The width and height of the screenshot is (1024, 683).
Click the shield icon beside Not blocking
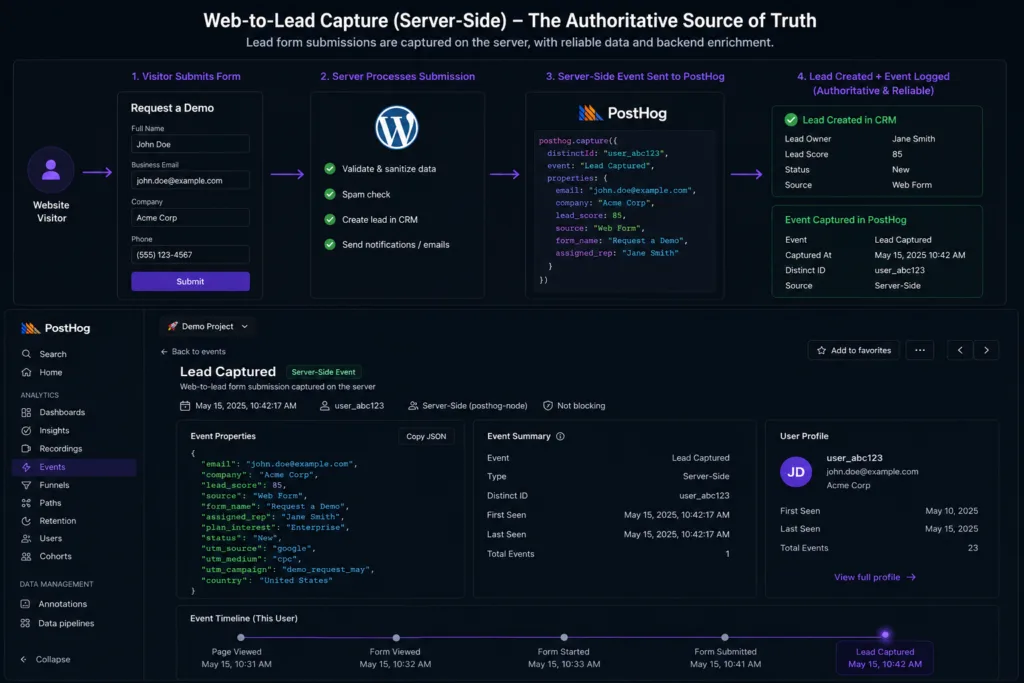(548, 405)
